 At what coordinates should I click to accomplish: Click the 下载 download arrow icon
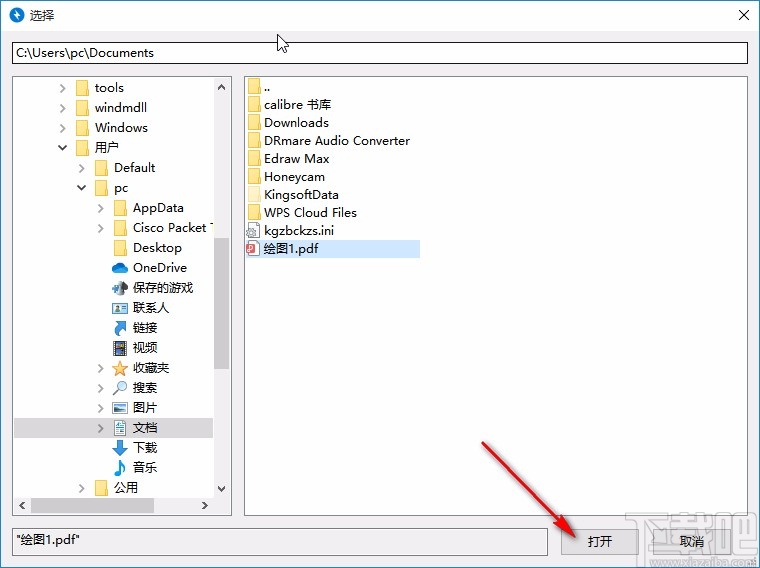[x=120, y=448]
